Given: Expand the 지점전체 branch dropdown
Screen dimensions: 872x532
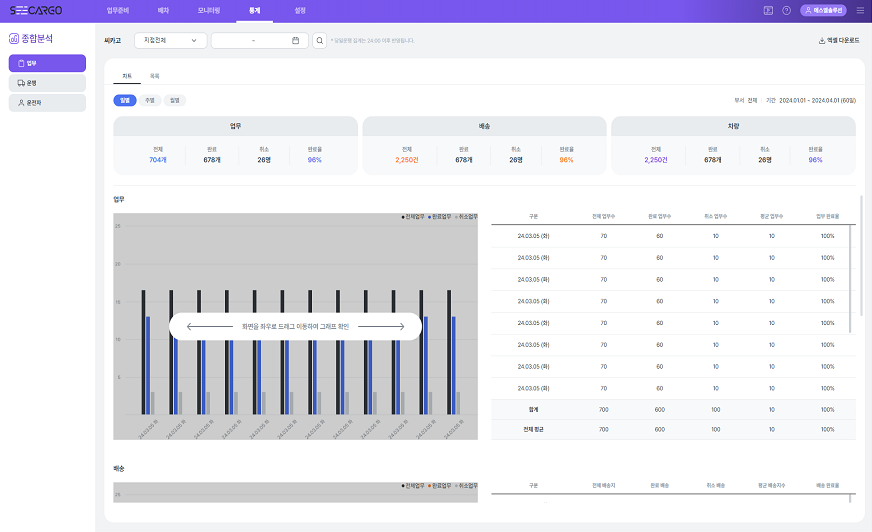Looking at the screenshot, I should (169, 41).
